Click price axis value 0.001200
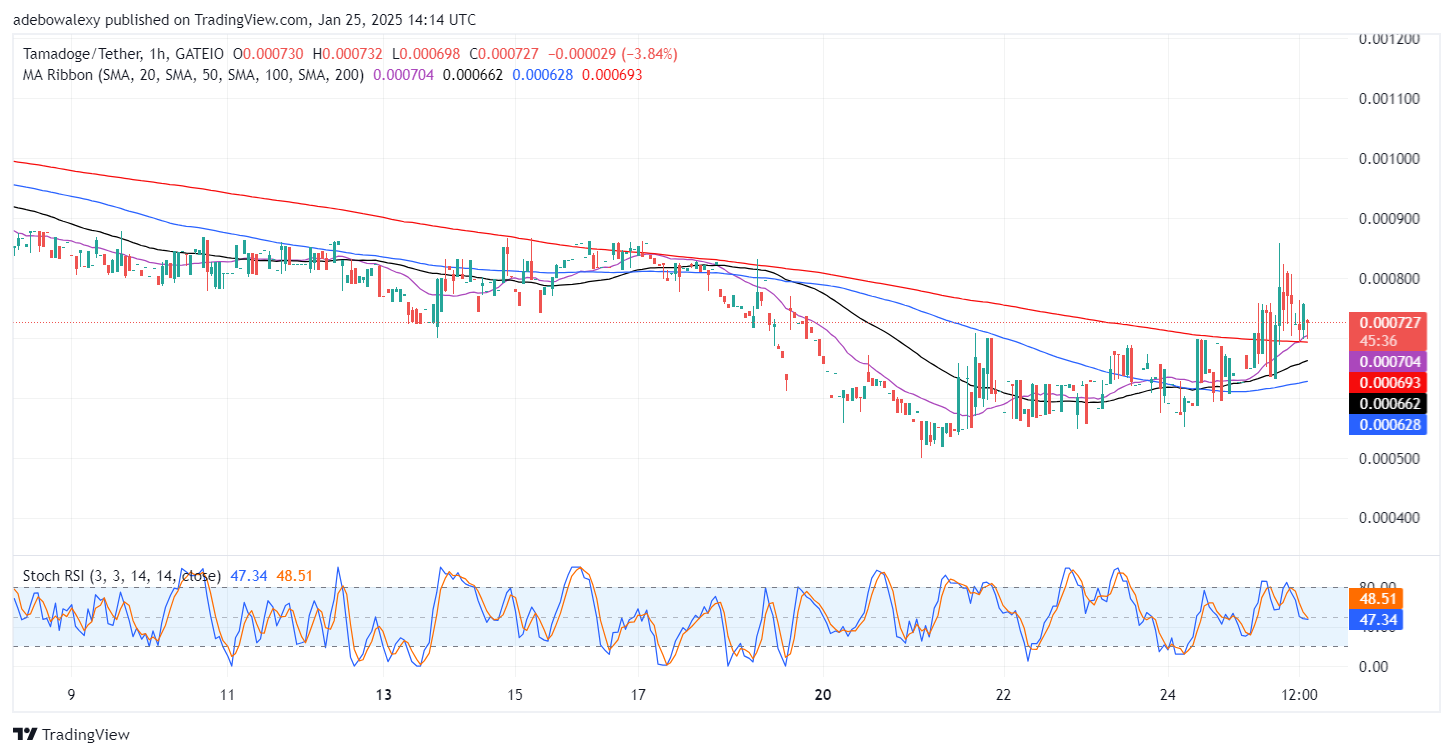1453x756 pixels. (x=1391, y=39)
